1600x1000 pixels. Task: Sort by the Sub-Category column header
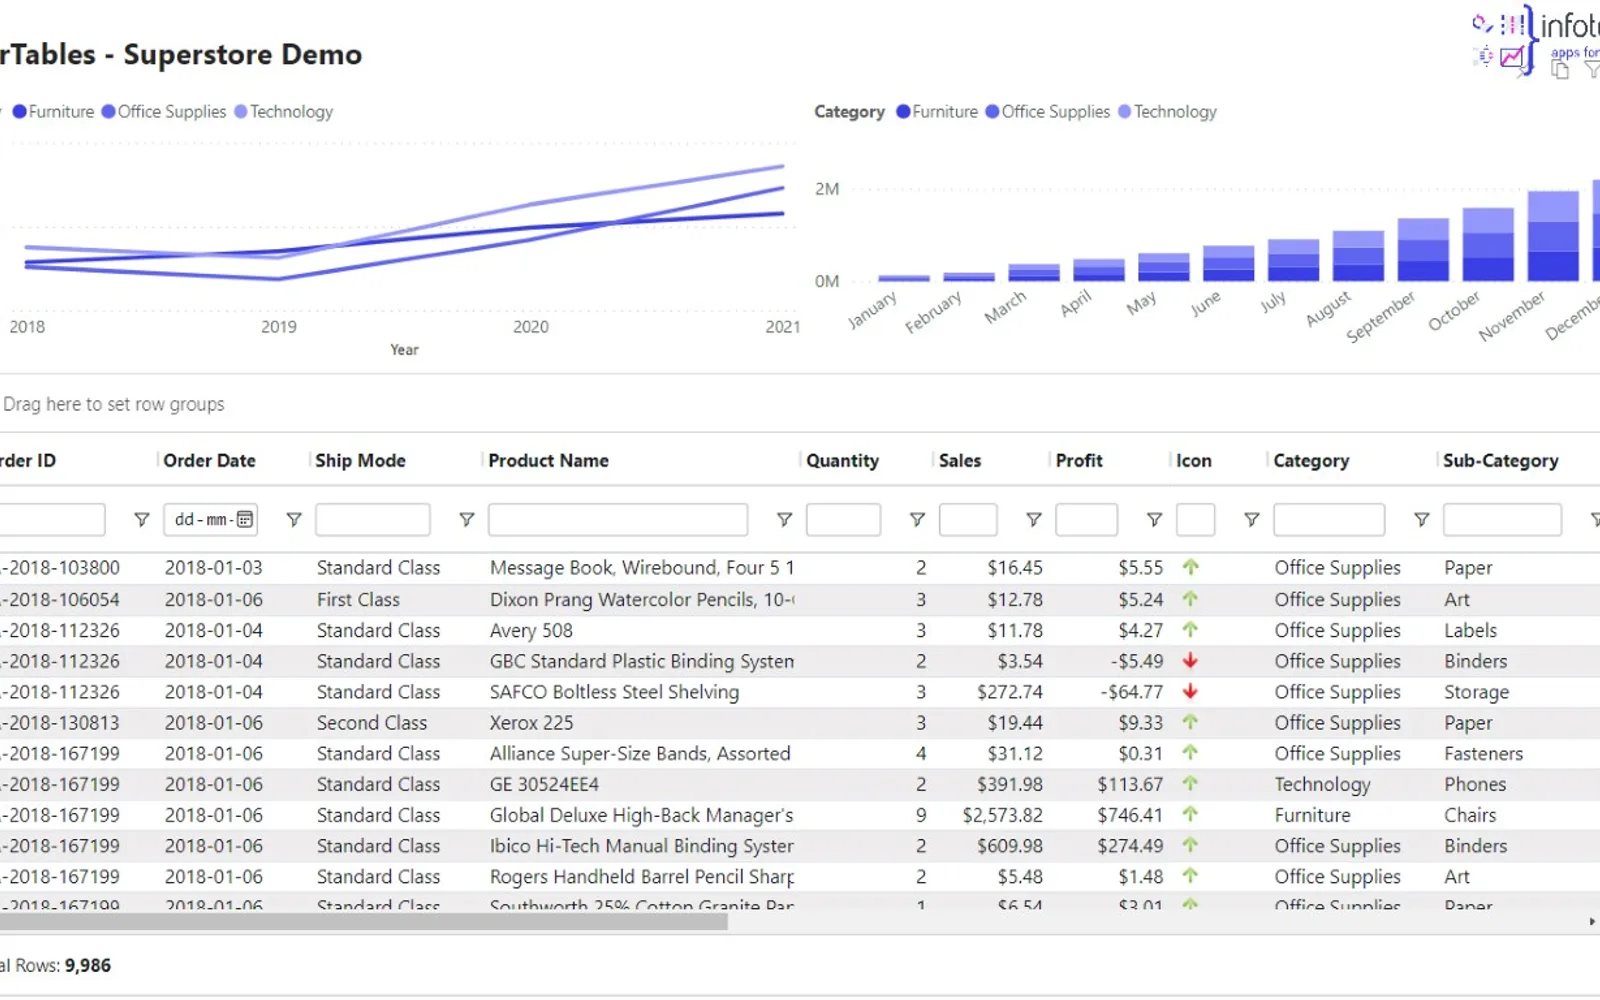[1500, 460]
